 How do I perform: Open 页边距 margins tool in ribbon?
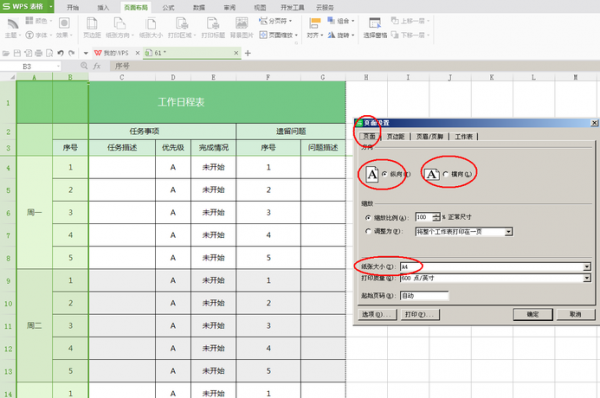(92, 23)
